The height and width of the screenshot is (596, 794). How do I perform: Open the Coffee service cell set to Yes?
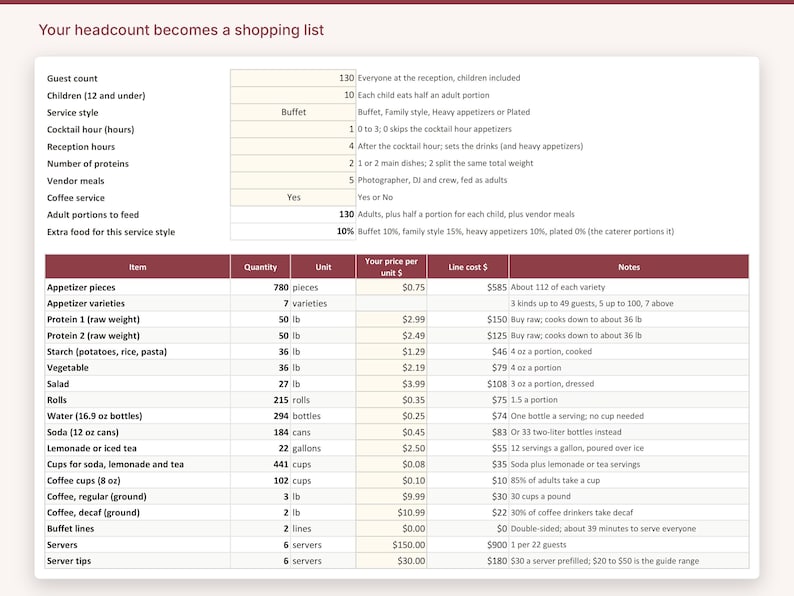293,197
